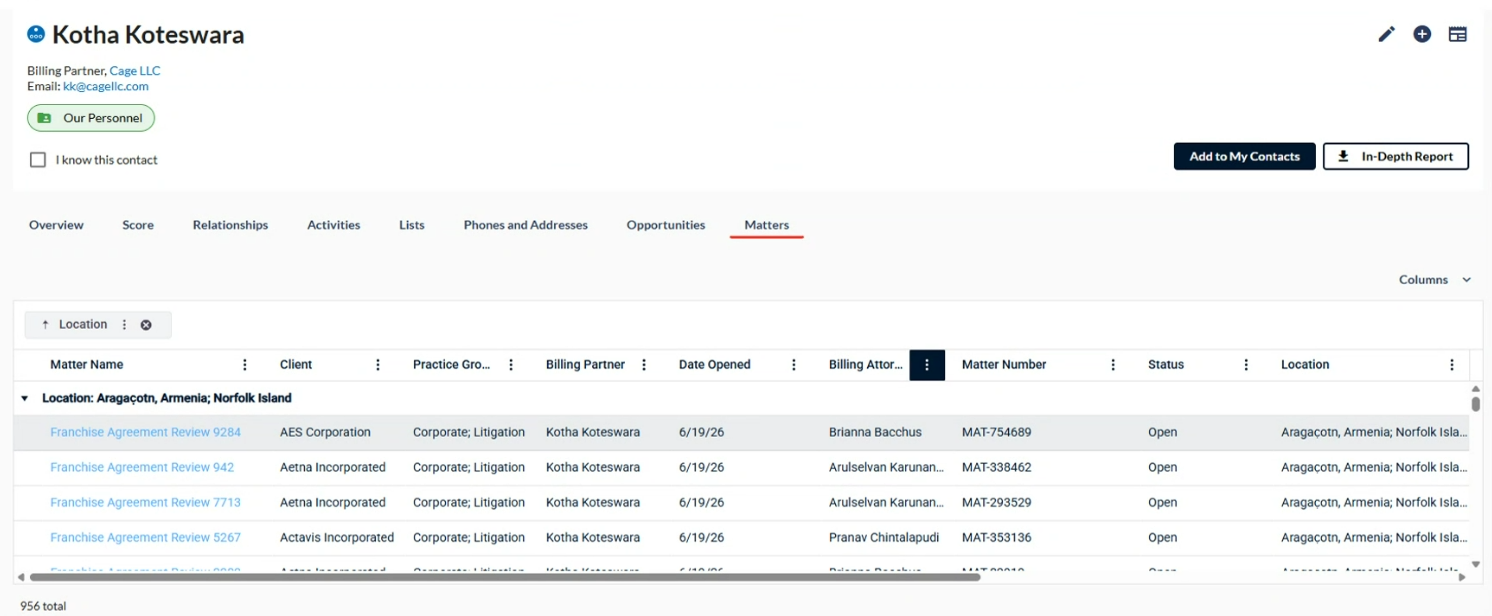Open the Activities tab

(333, 225)
